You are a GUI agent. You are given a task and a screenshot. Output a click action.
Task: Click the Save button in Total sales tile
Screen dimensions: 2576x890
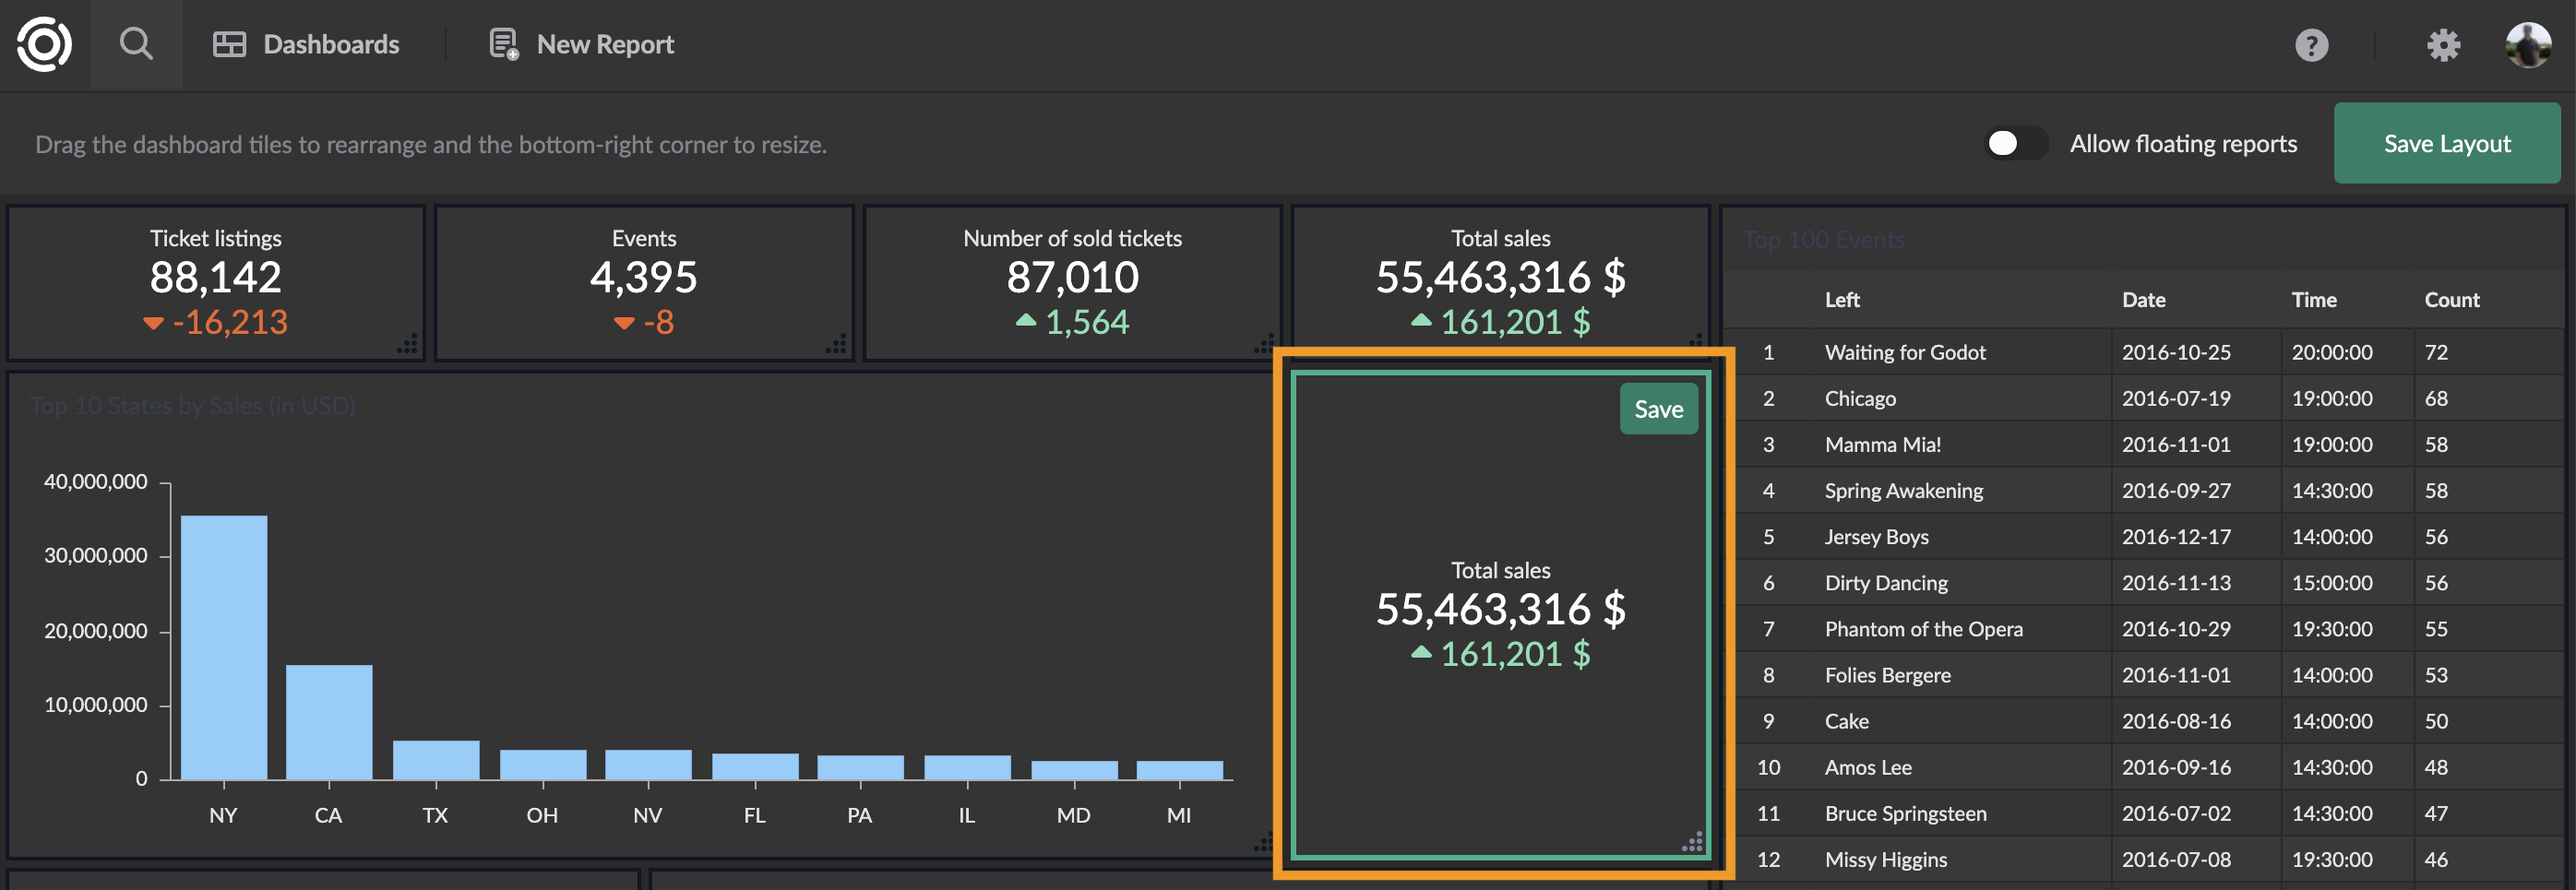(1658, 409)
